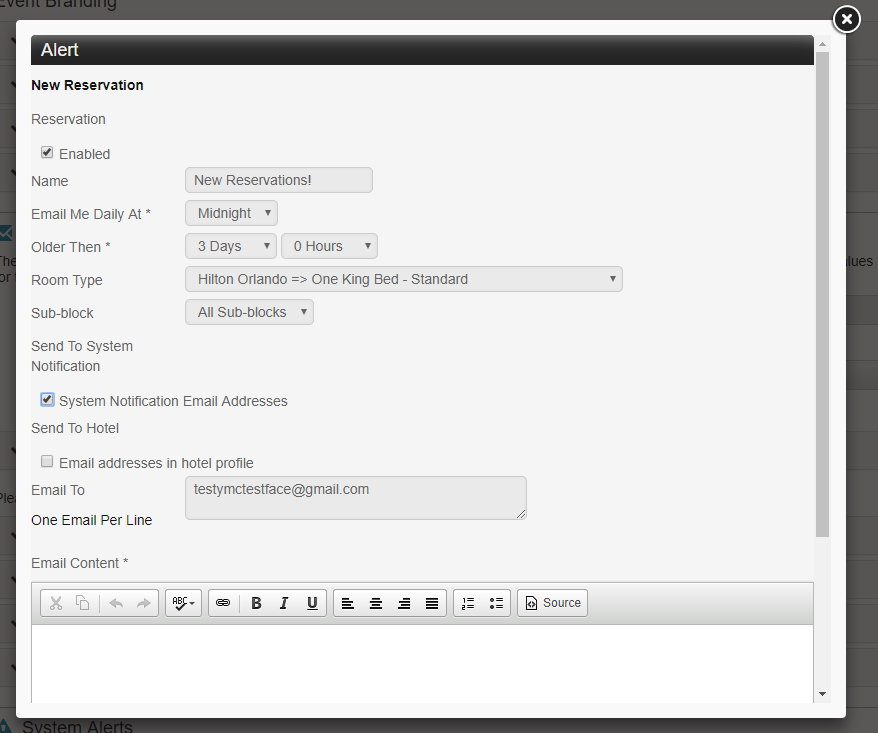
Task: Click 'System Alerts' heading in background page
Action: pos(77,727)
